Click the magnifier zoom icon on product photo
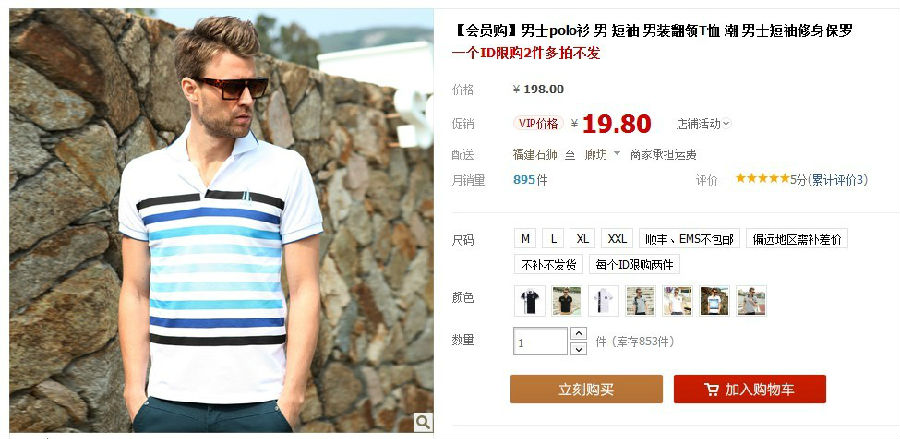Image resolution: width=900 pixels, height=439 pixels. click(x=423, y=422)
